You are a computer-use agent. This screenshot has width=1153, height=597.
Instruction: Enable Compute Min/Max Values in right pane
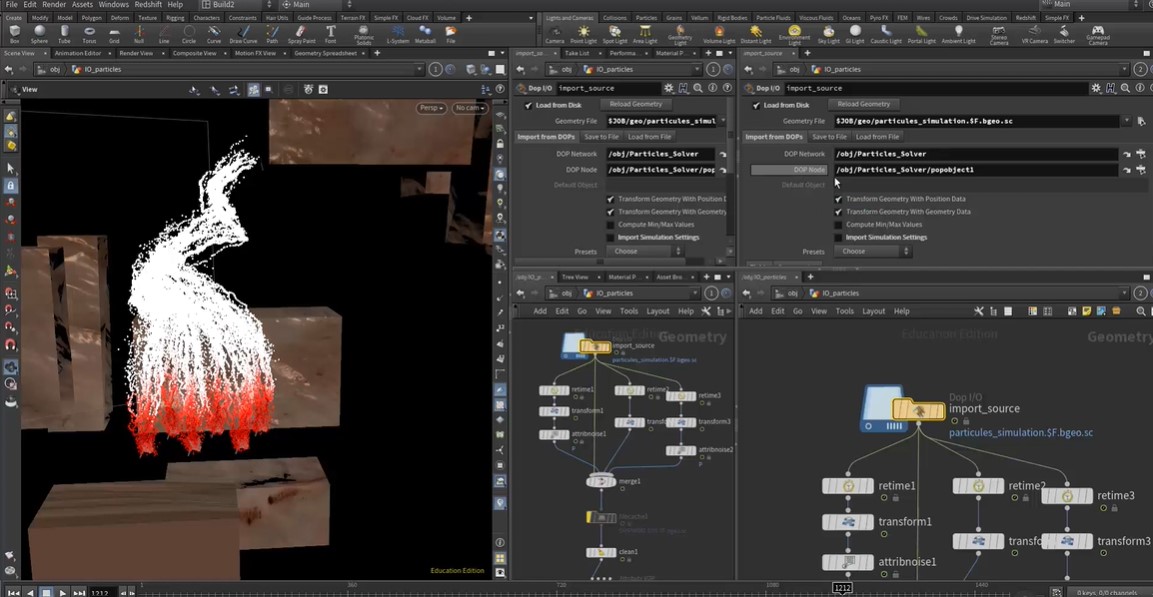pos(838,224)
